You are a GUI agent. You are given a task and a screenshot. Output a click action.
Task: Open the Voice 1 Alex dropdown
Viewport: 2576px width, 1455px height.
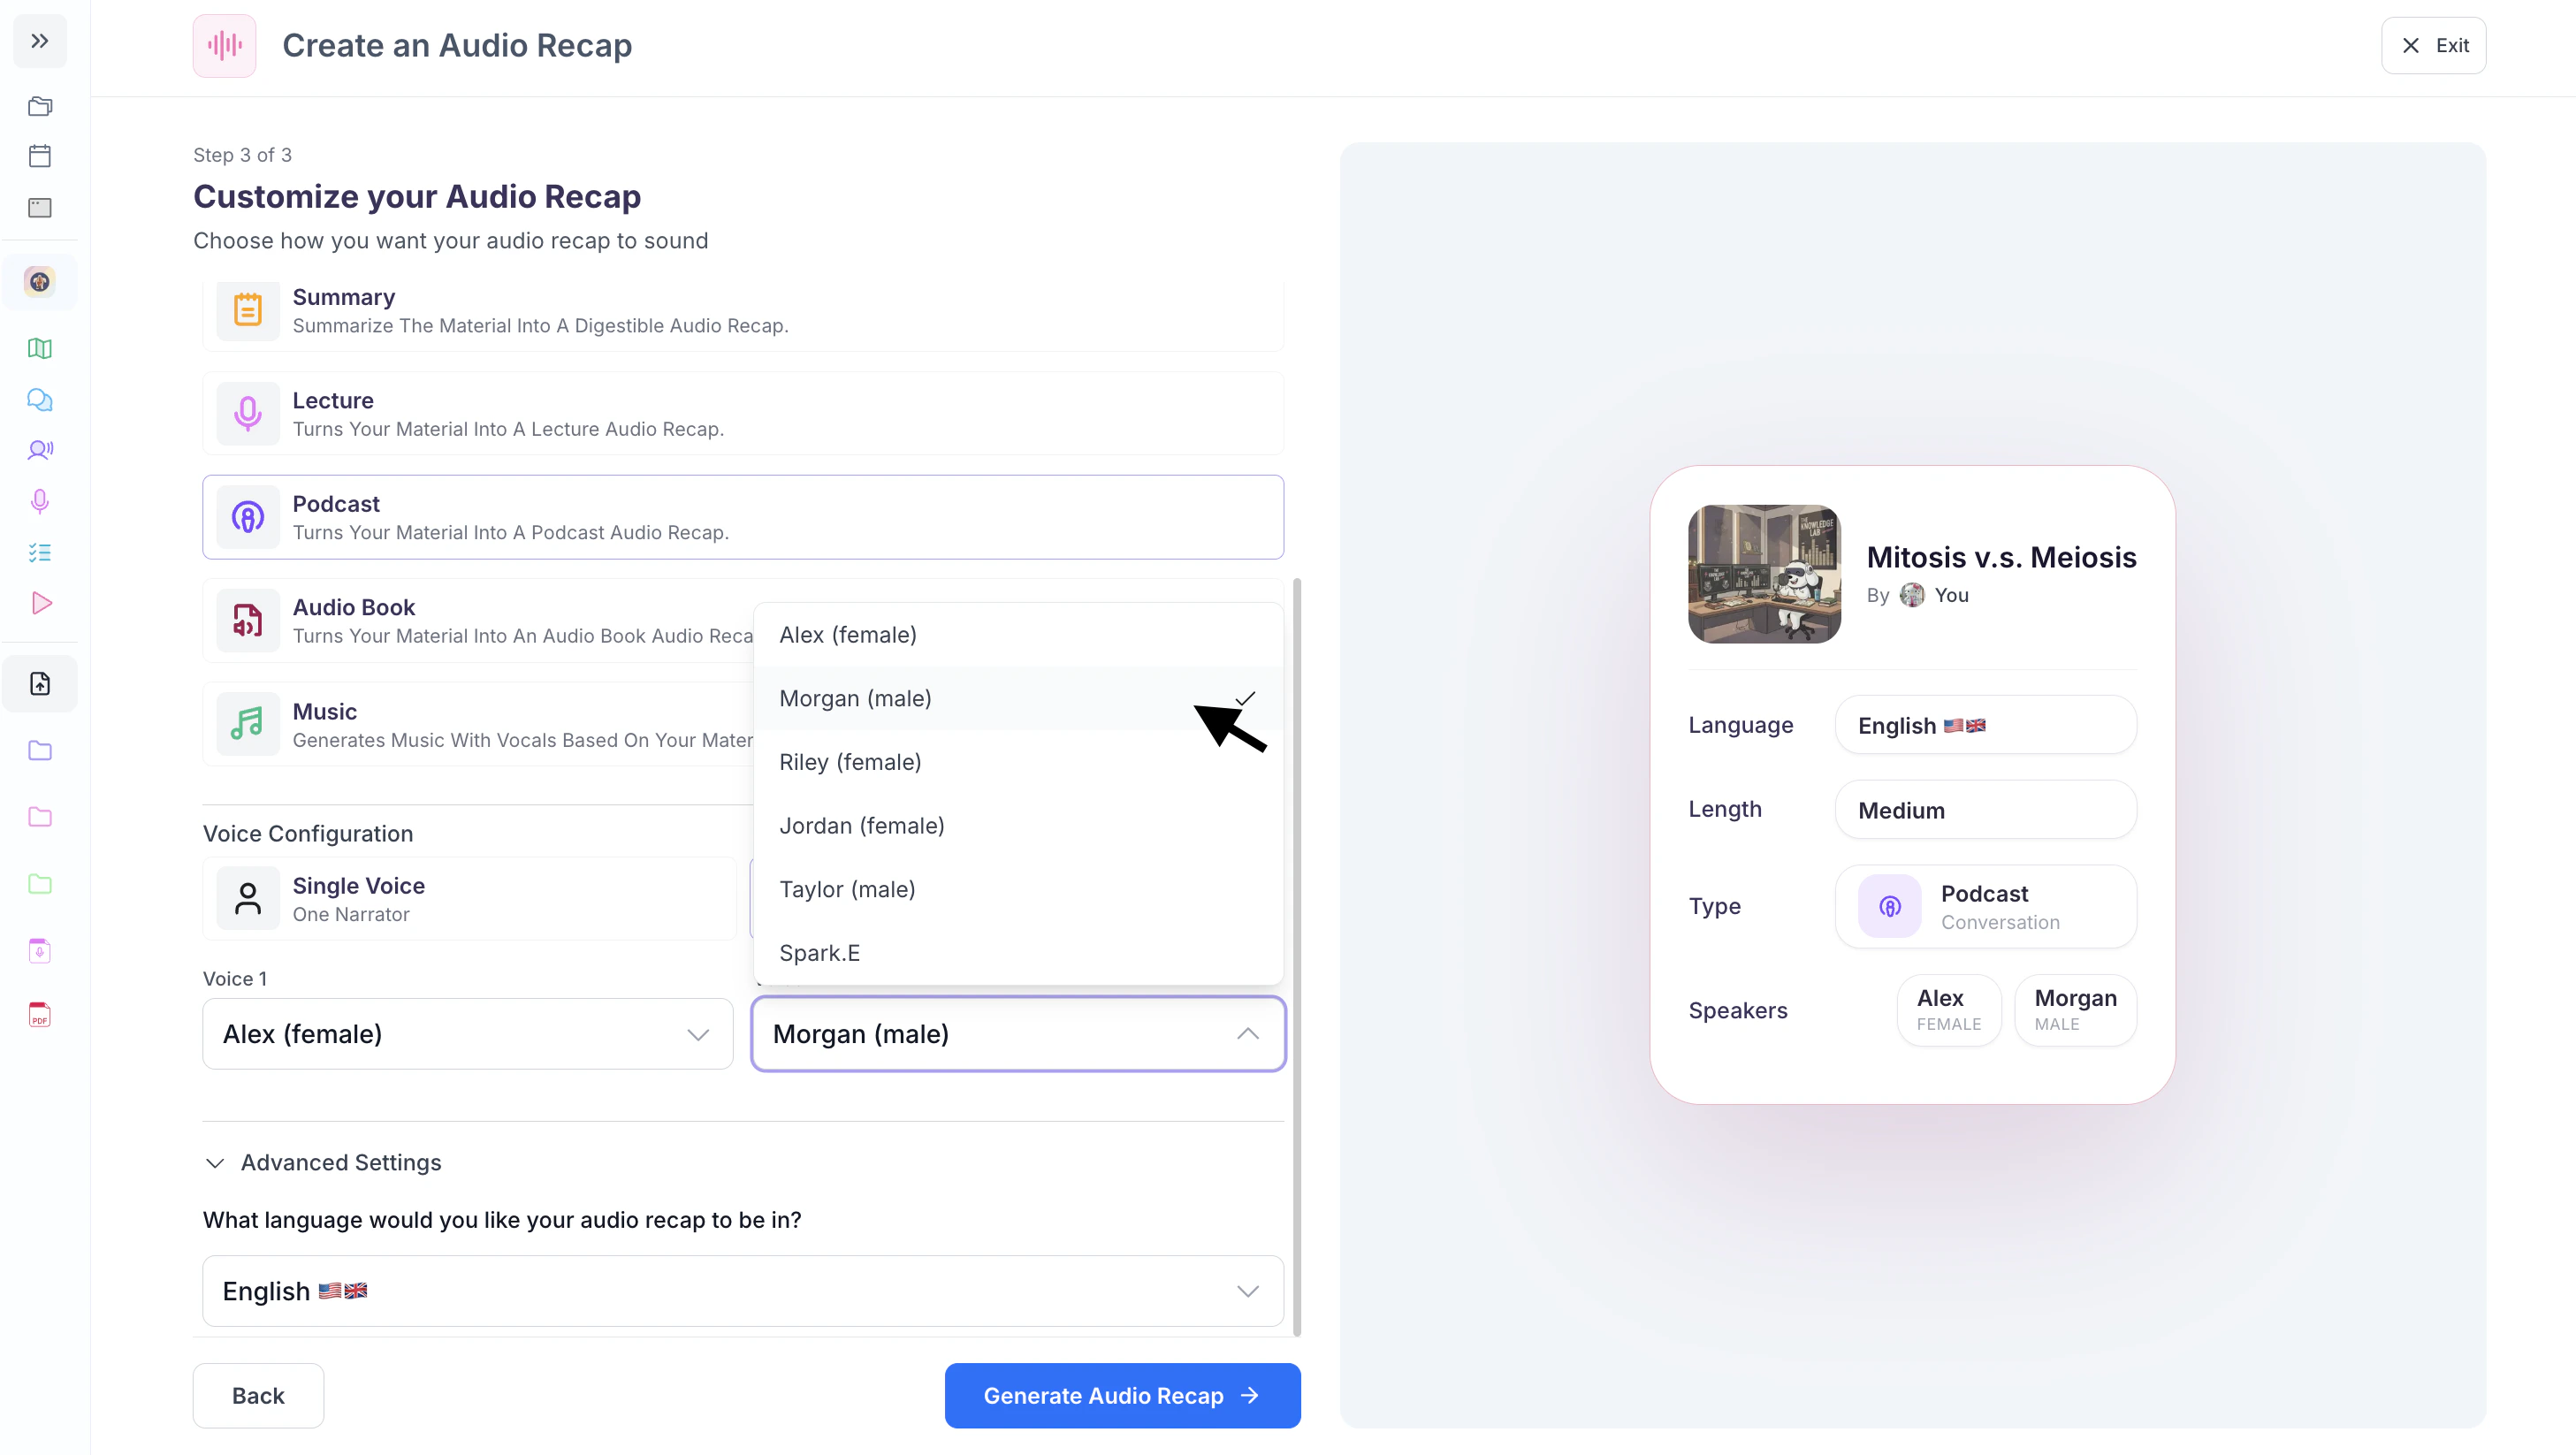(x=467, y=1034)
